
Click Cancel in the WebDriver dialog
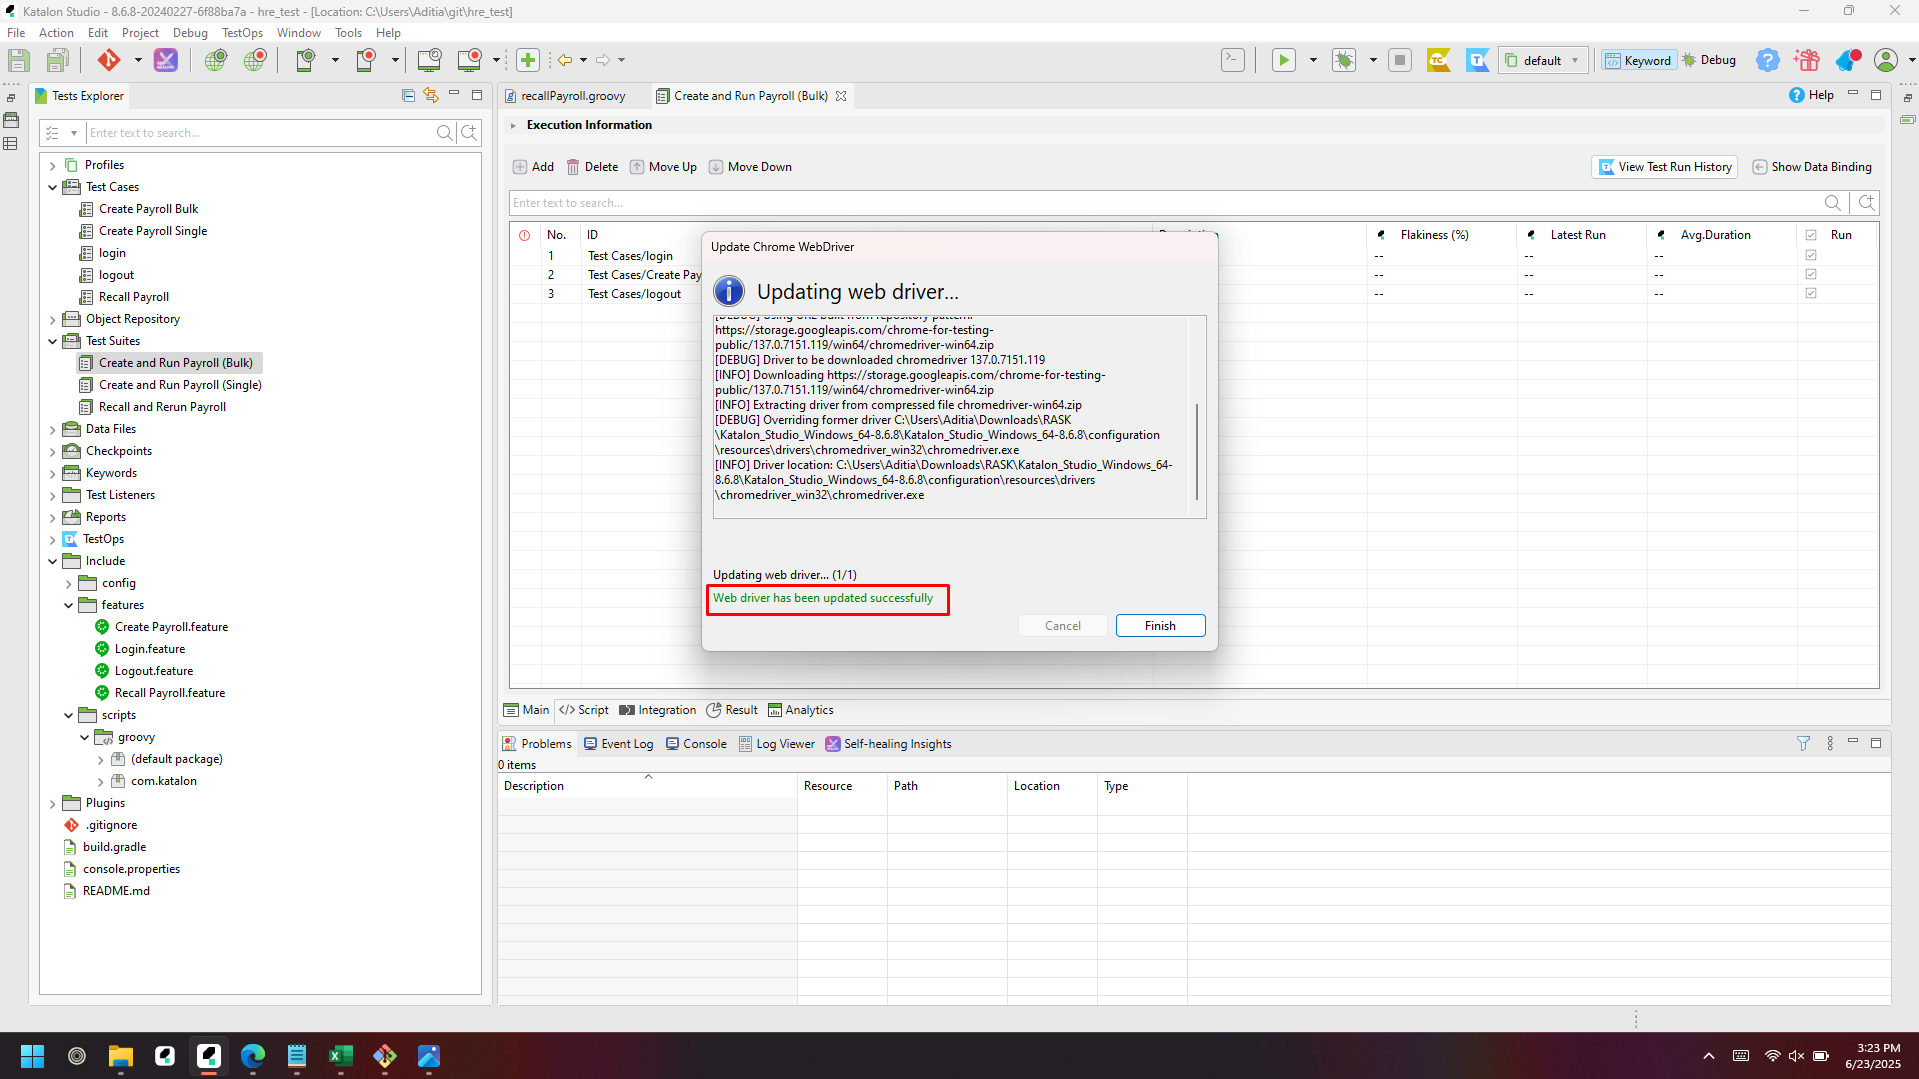1062,625
